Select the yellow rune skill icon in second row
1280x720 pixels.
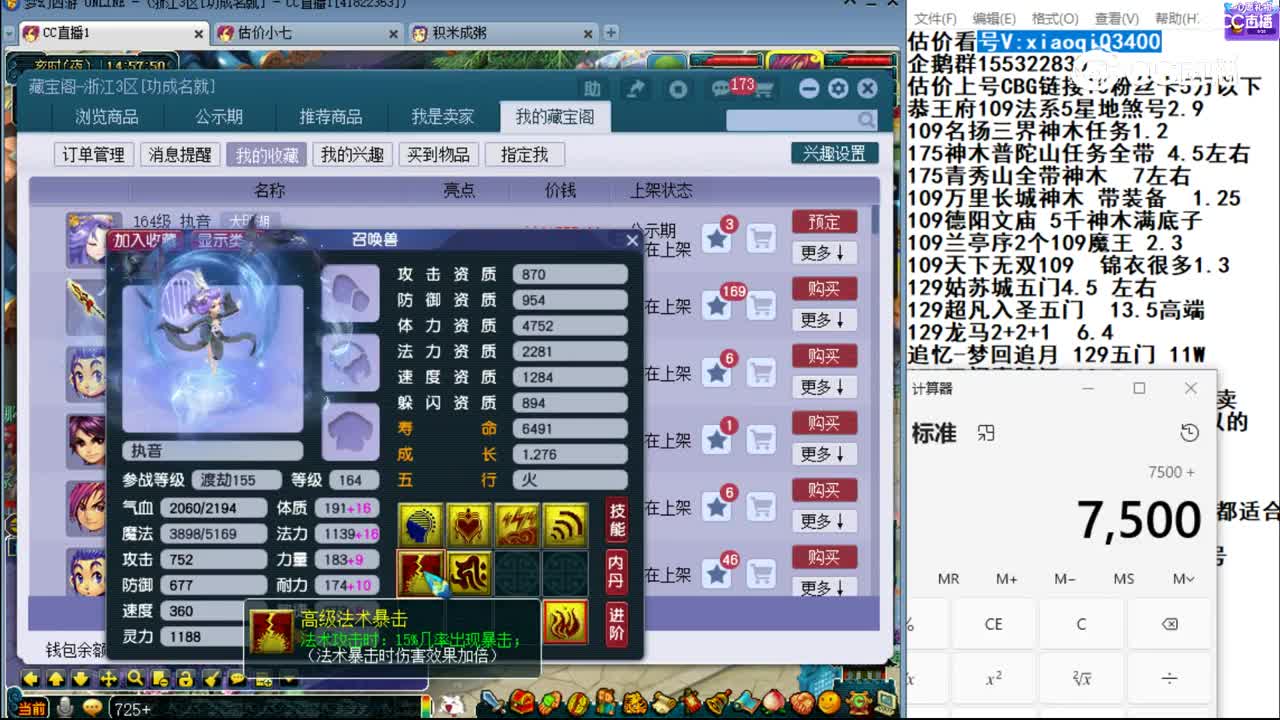point(469,572)
